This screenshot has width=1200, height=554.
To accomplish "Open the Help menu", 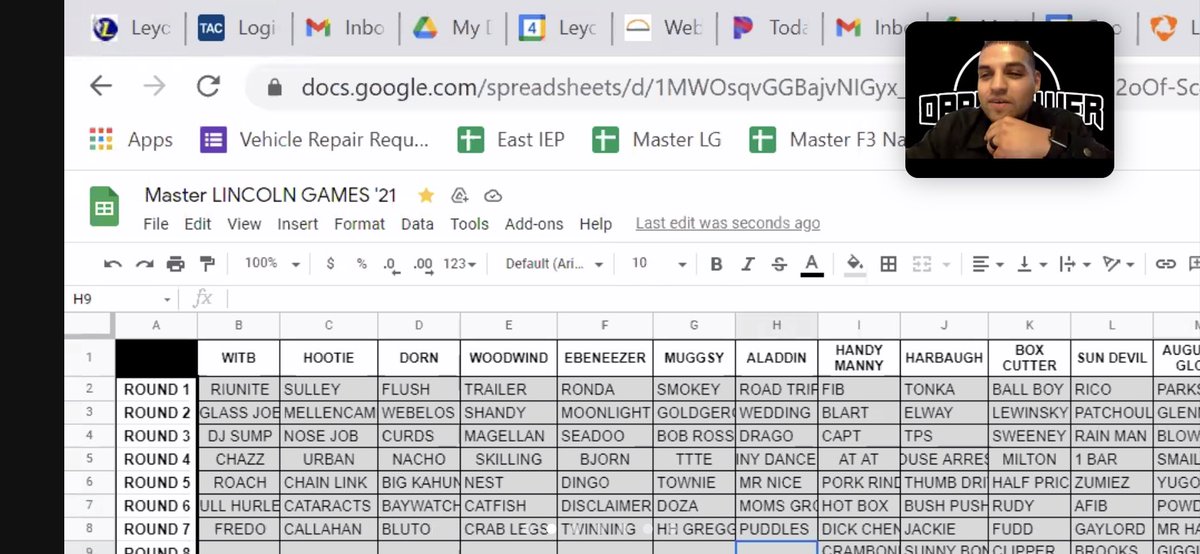I will 596,224.
